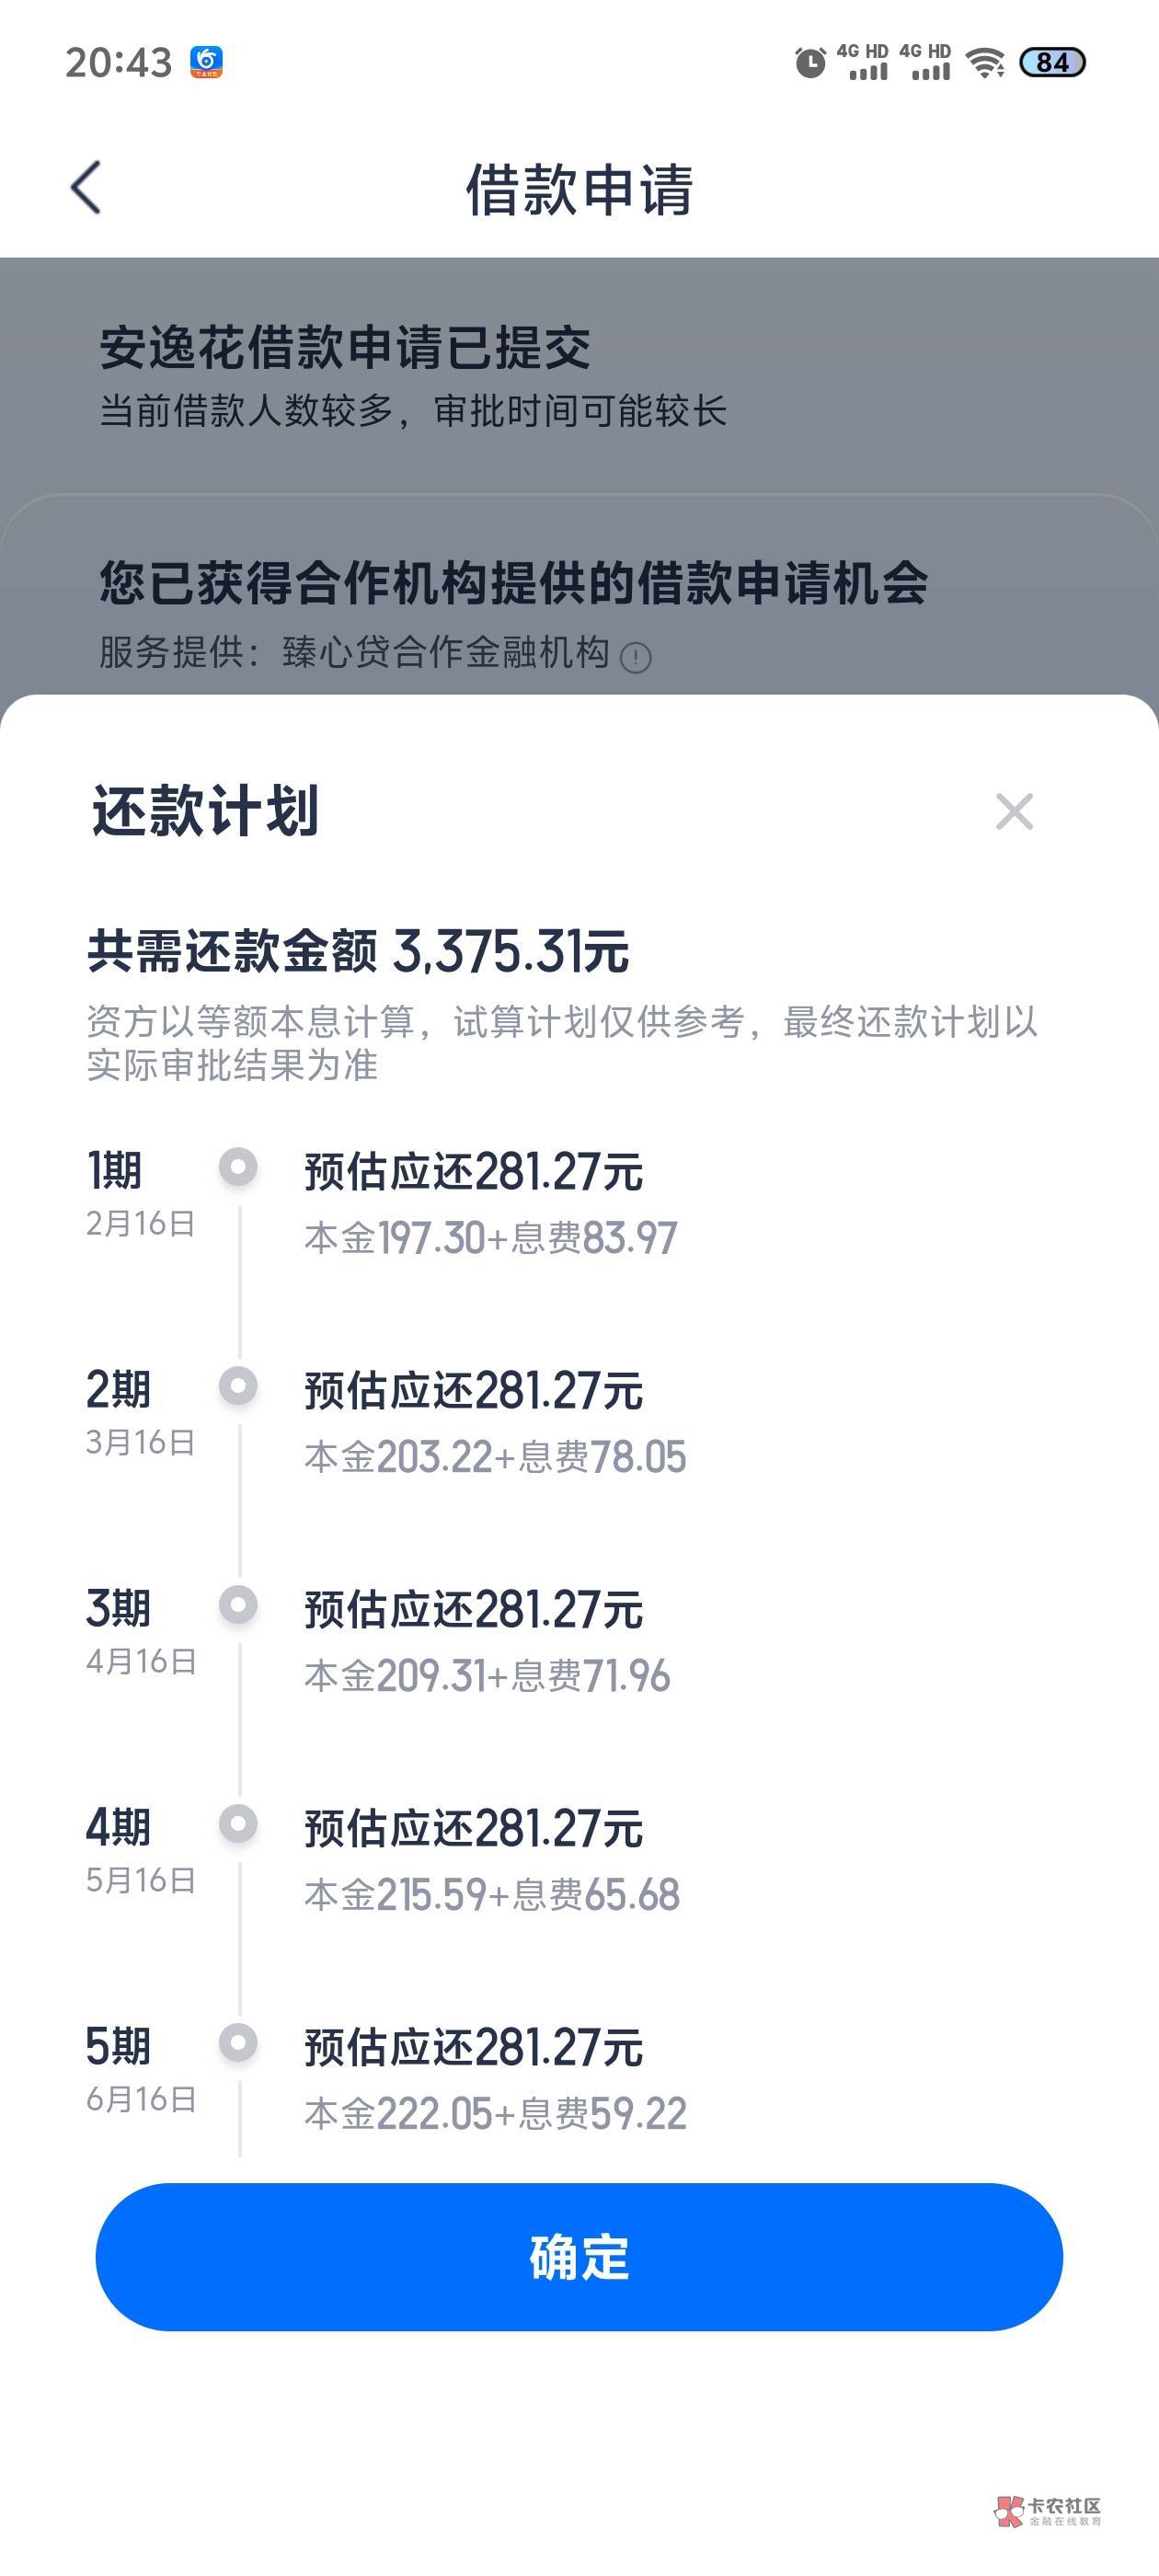The width and height of the screenshot is (1159, 2576).
Task: Tap the alarm clock status icon
Action: tap(810, 63)
